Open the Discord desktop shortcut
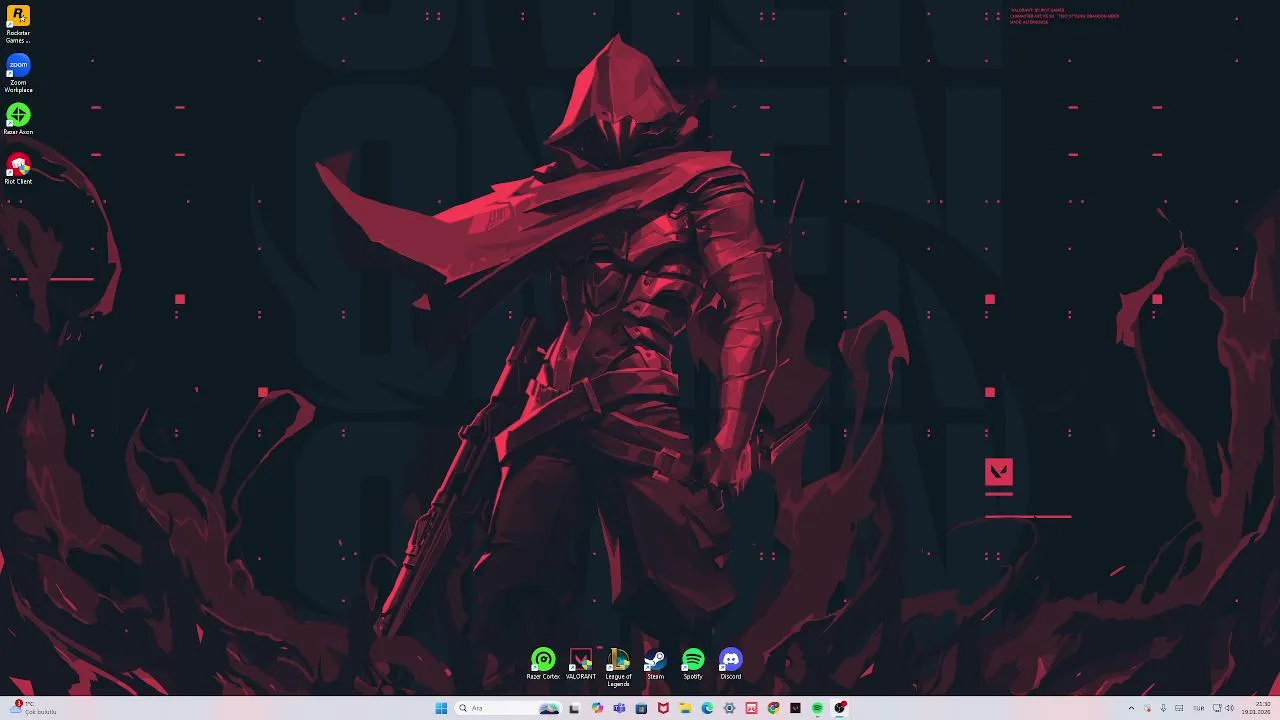 click(x=731, y=664)
